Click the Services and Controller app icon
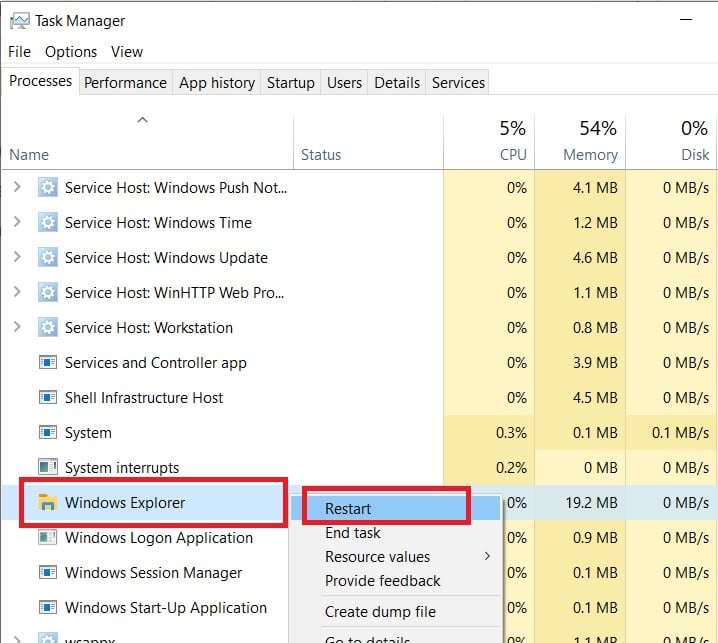This screenshot has height=643, width=718. click(x=47, y=362)
